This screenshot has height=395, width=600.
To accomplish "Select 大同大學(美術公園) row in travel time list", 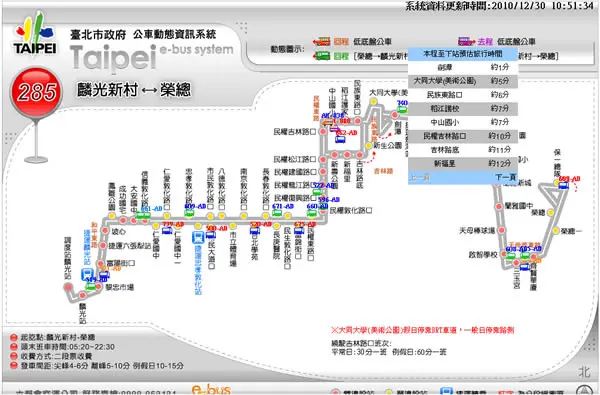I will pyautogui.click(x=463, y=81).
